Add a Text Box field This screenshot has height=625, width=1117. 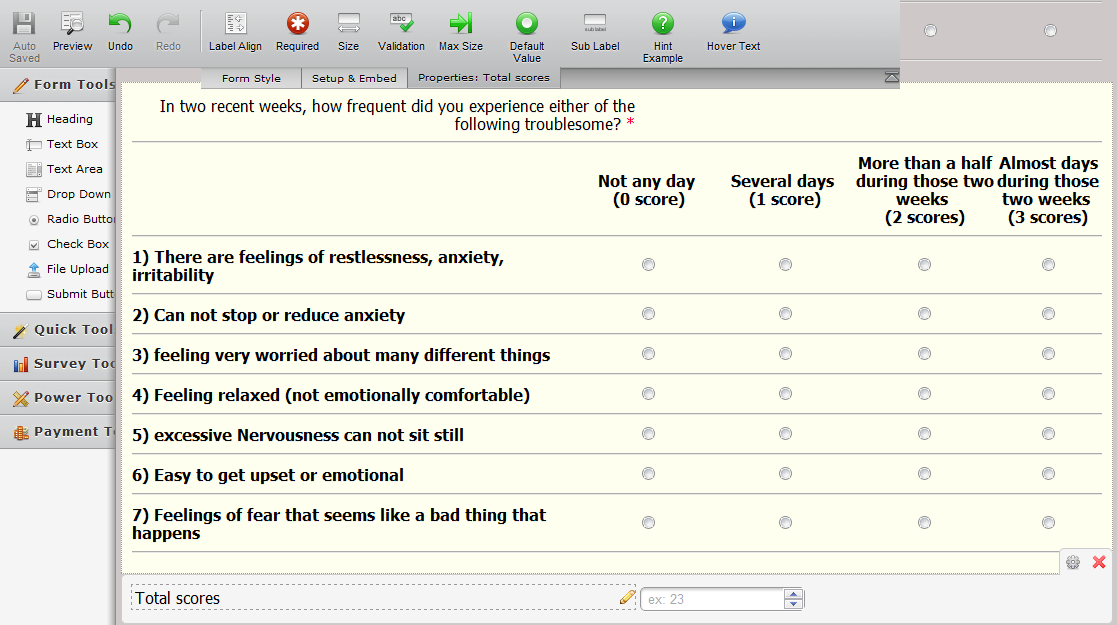62,144
